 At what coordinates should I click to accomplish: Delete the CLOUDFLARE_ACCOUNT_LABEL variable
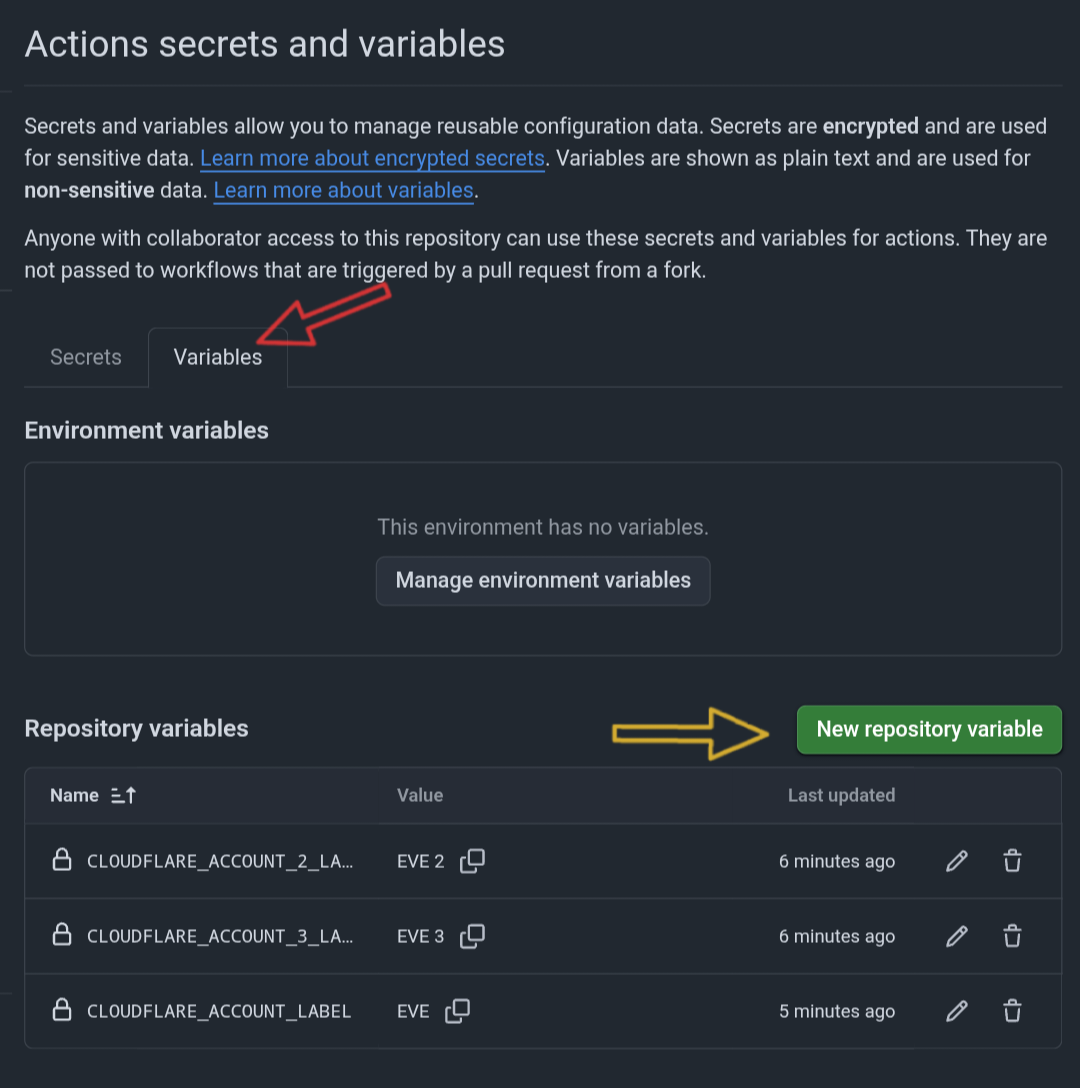(x=1012, y=1011)
